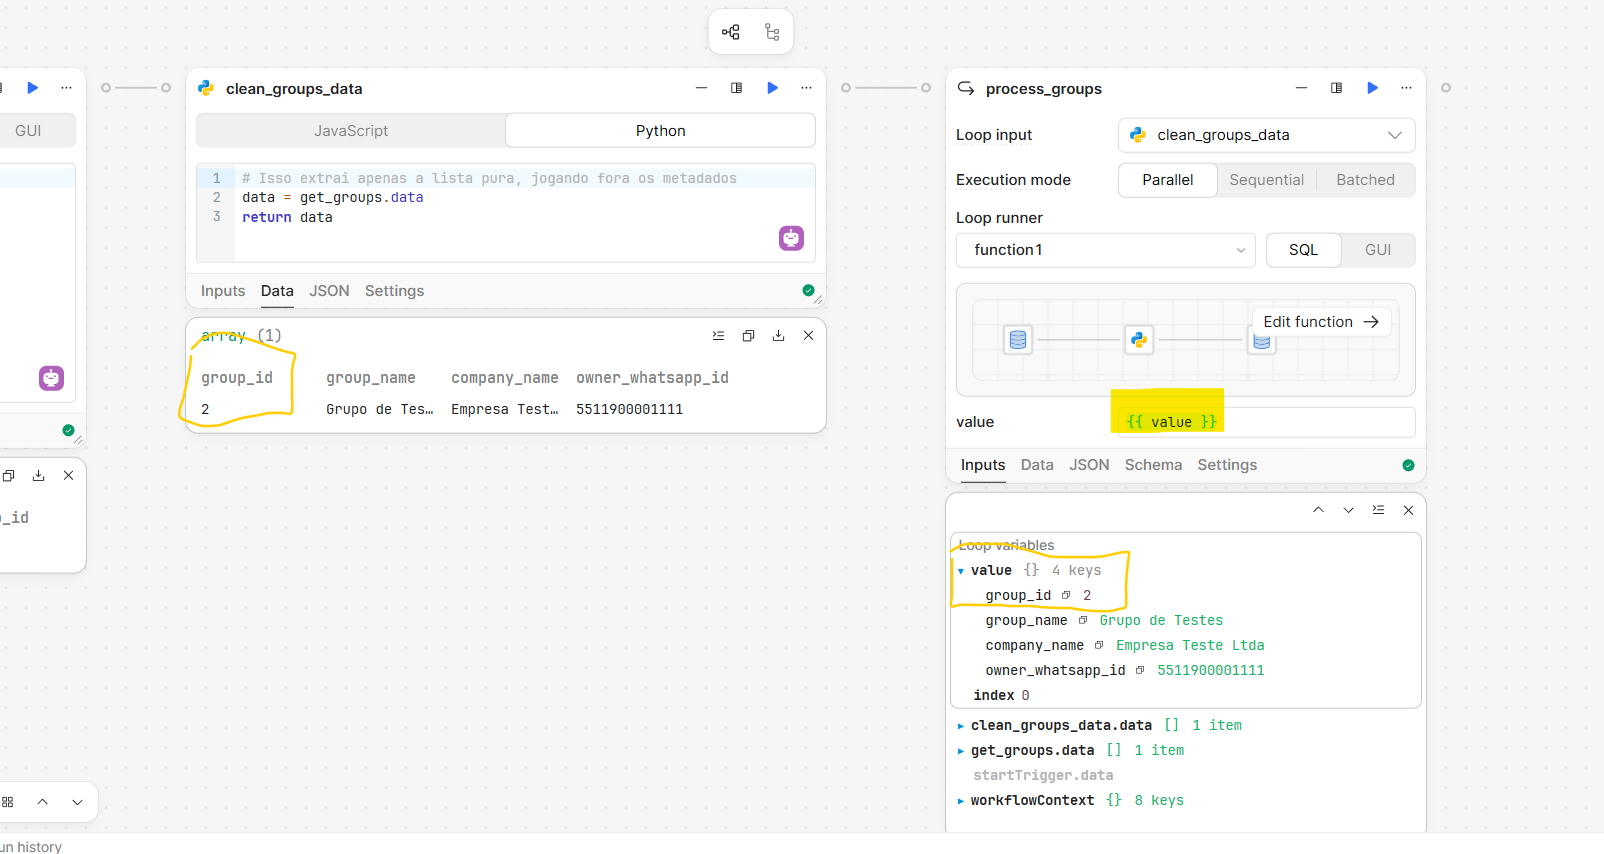Screen dimensions: 1604x854
Task: Collapse the process_groups block
Action: click(x=1301, y=88)
